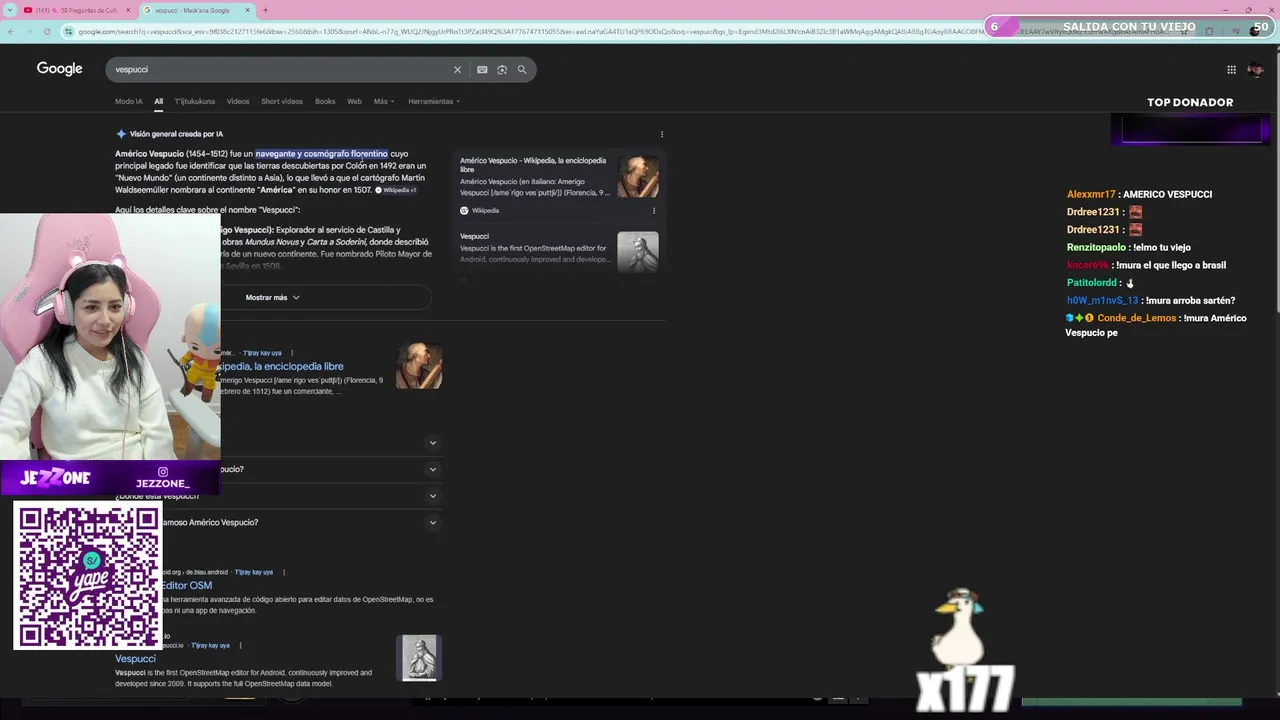Click the magnifier search submit icon
The width and height of the screenshot is (1280, 720).
(522, 70)
